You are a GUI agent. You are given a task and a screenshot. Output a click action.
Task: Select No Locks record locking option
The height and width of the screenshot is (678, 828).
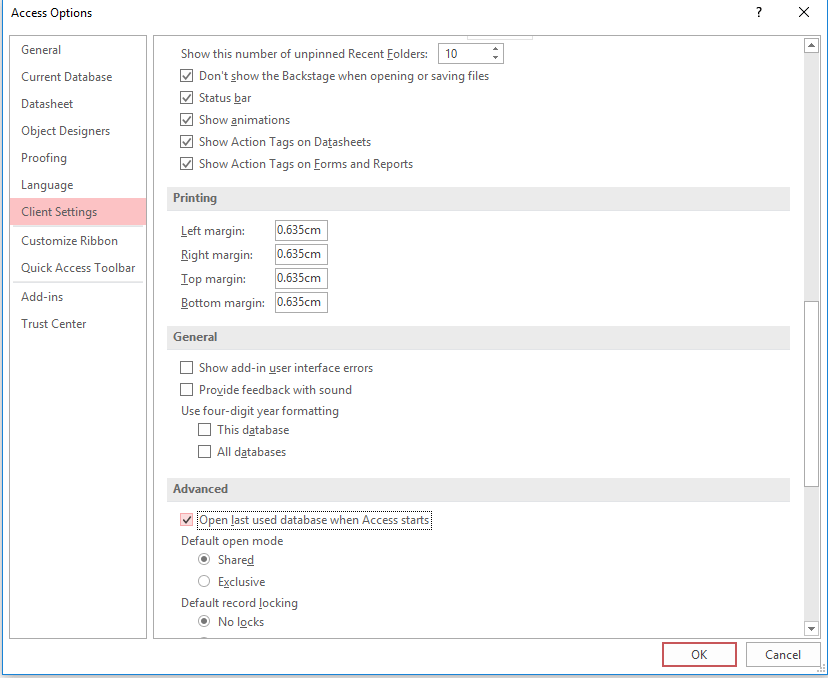(x=204, y=621)
